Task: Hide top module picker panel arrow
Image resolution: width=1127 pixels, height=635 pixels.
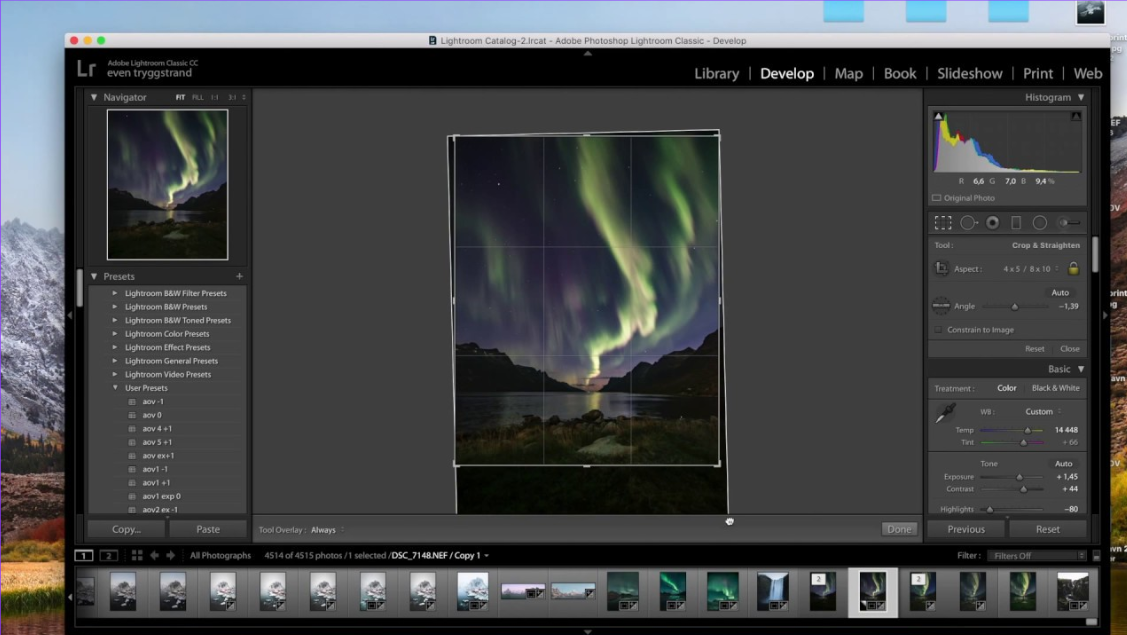Action: coord(587,53)
